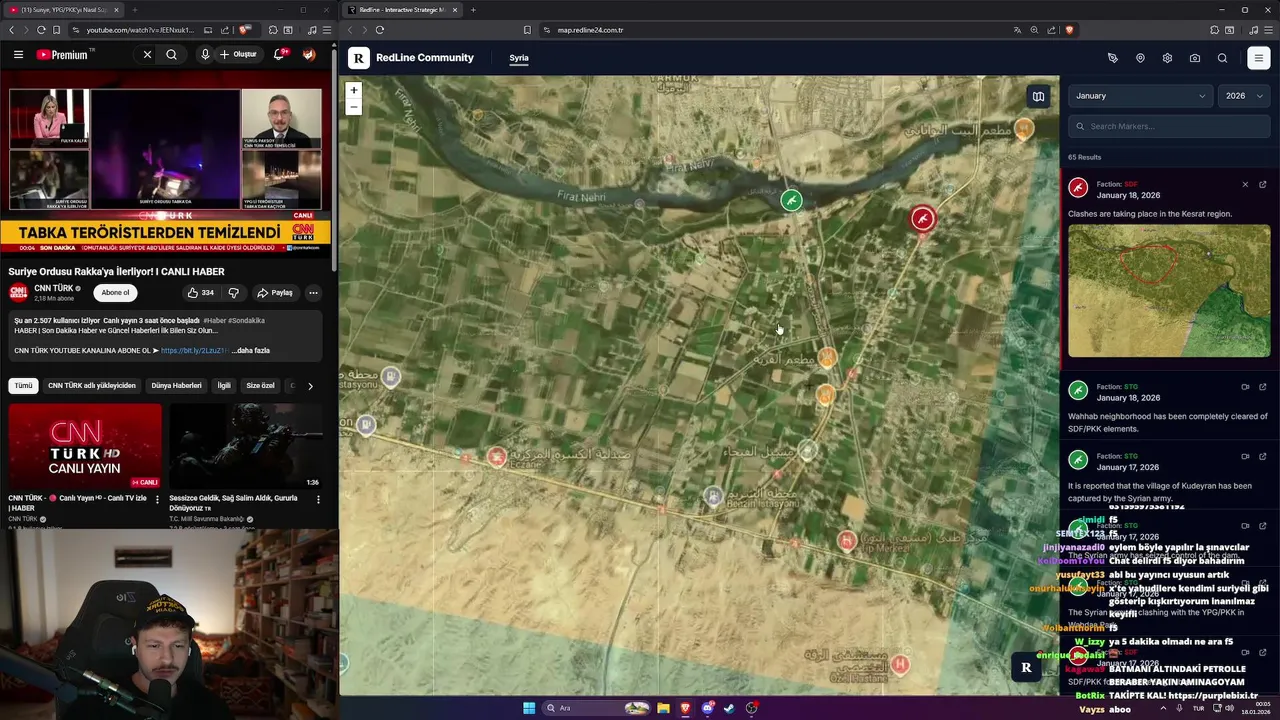Select the Tümü chip
Viewport: 1280px width, 720px height.
pyautogui.click(x=23, y=386)
